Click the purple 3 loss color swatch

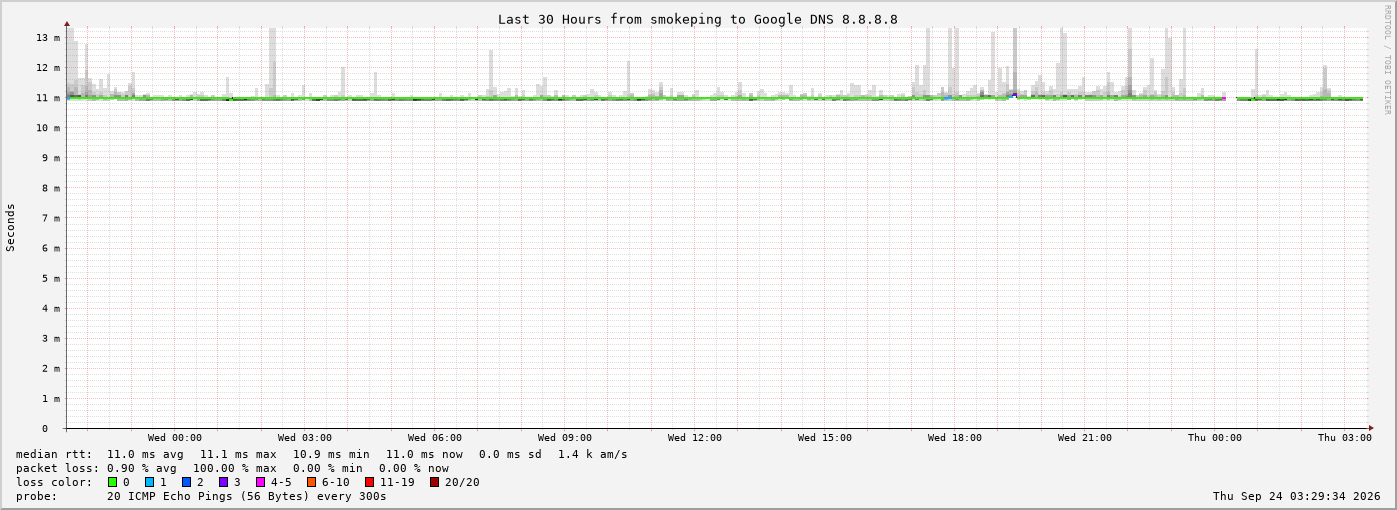pos(224,482)
